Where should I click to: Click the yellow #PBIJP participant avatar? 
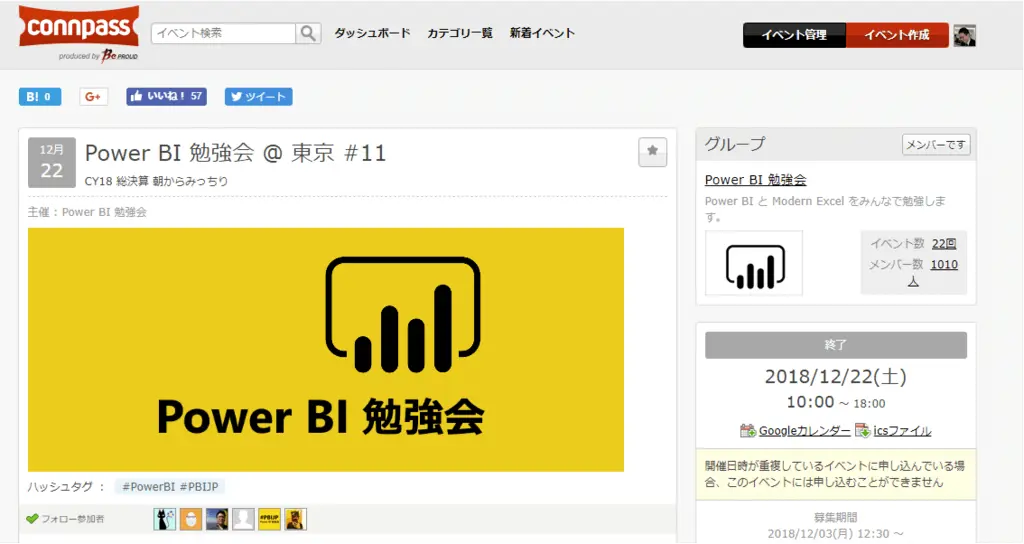point(269,519)
